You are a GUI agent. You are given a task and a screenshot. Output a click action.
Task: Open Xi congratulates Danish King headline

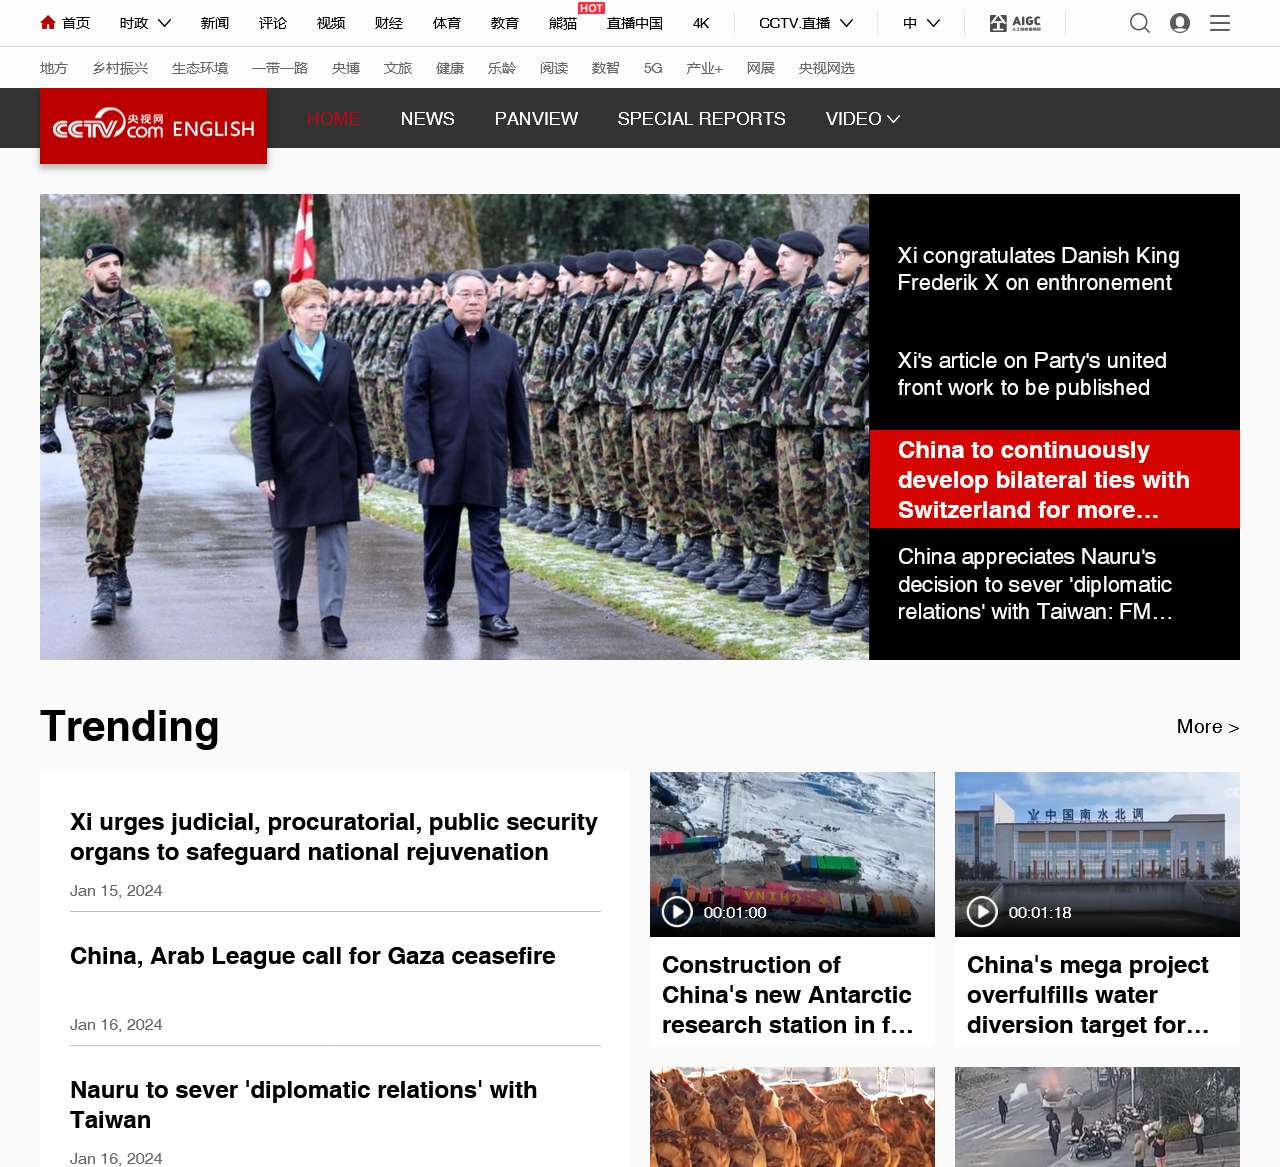click(x=1038, y=269)
